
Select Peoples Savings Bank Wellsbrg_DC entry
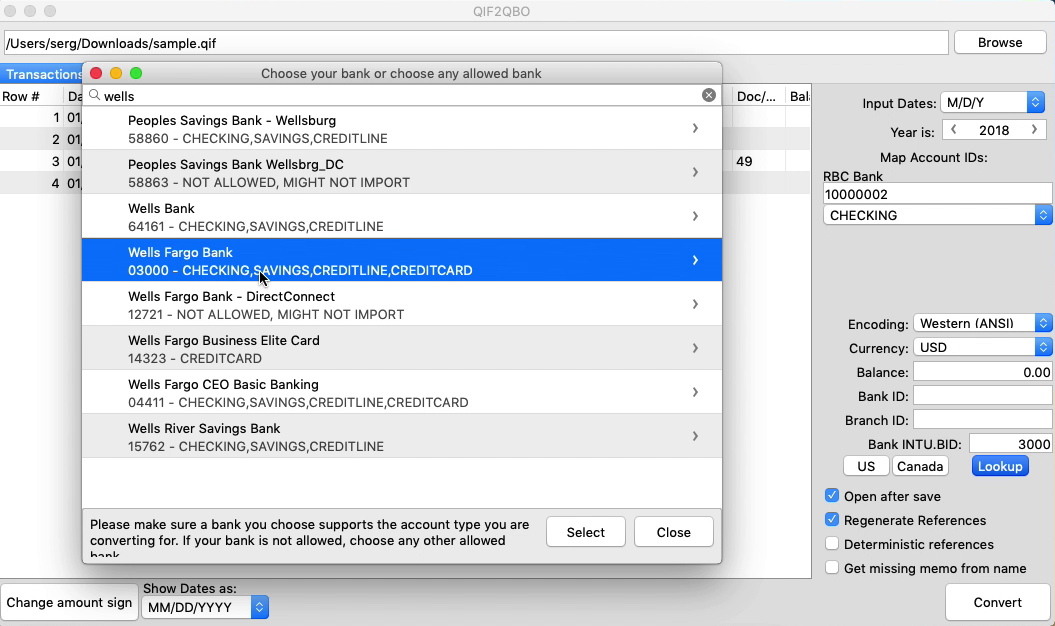click(x=402, y=172)
